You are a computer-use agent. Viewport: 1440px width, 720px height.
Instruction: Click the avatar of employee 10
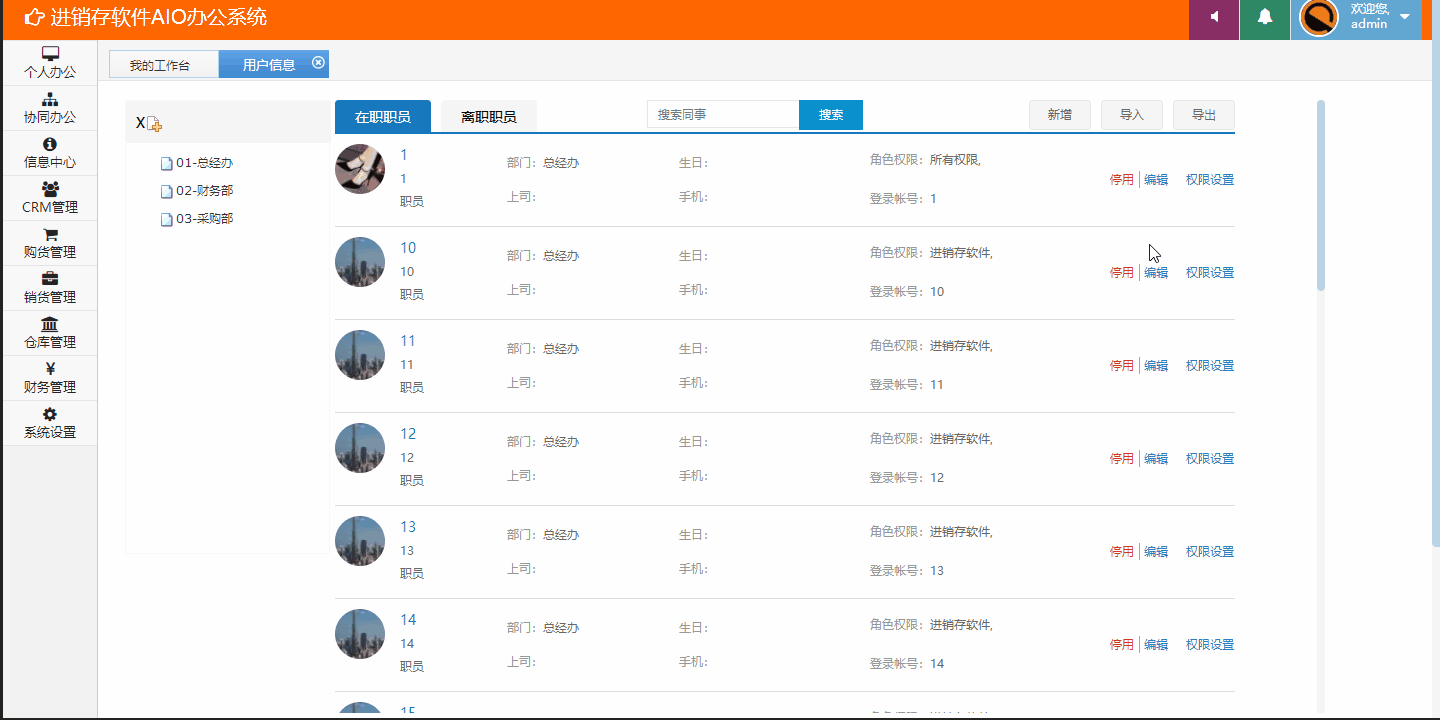click(360, 262)
